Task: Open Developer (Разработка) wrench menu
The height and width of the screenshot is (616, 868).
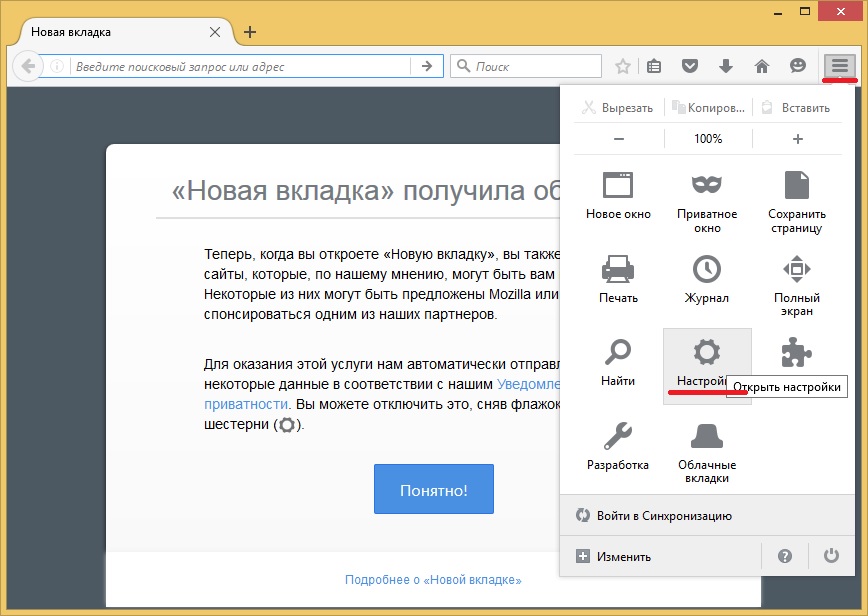Action: (618, 446)
